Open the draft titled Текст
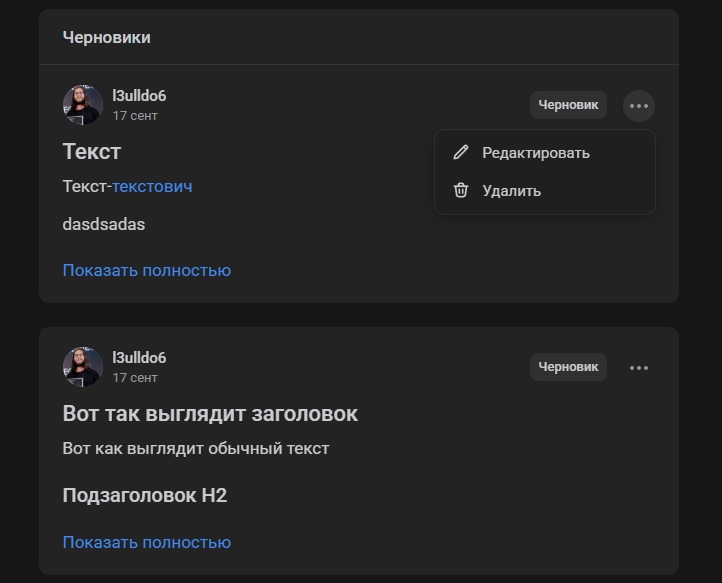The width and height of the screenshot is (722, 583). 92,152
